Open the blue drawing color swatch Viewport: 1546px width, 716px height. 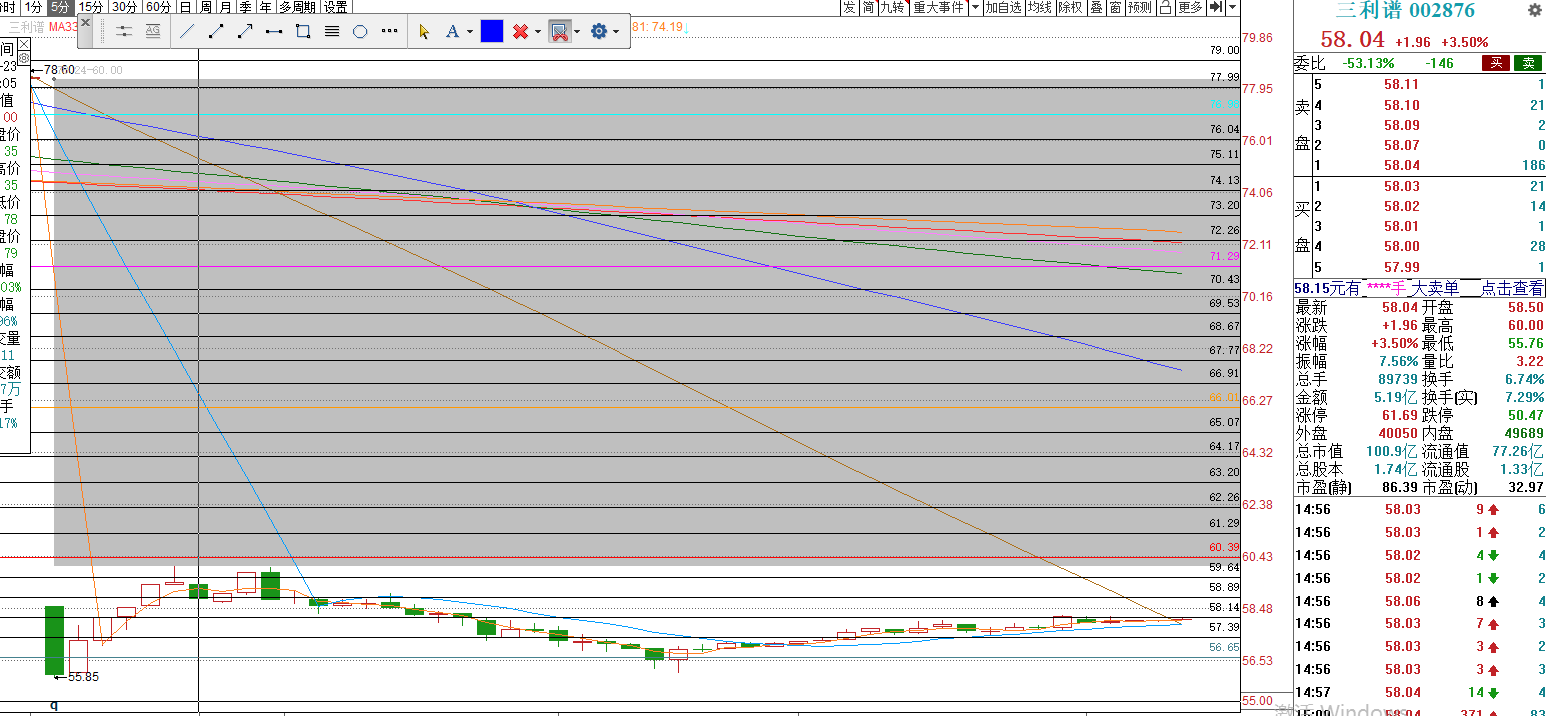click(x=492, y=31)
